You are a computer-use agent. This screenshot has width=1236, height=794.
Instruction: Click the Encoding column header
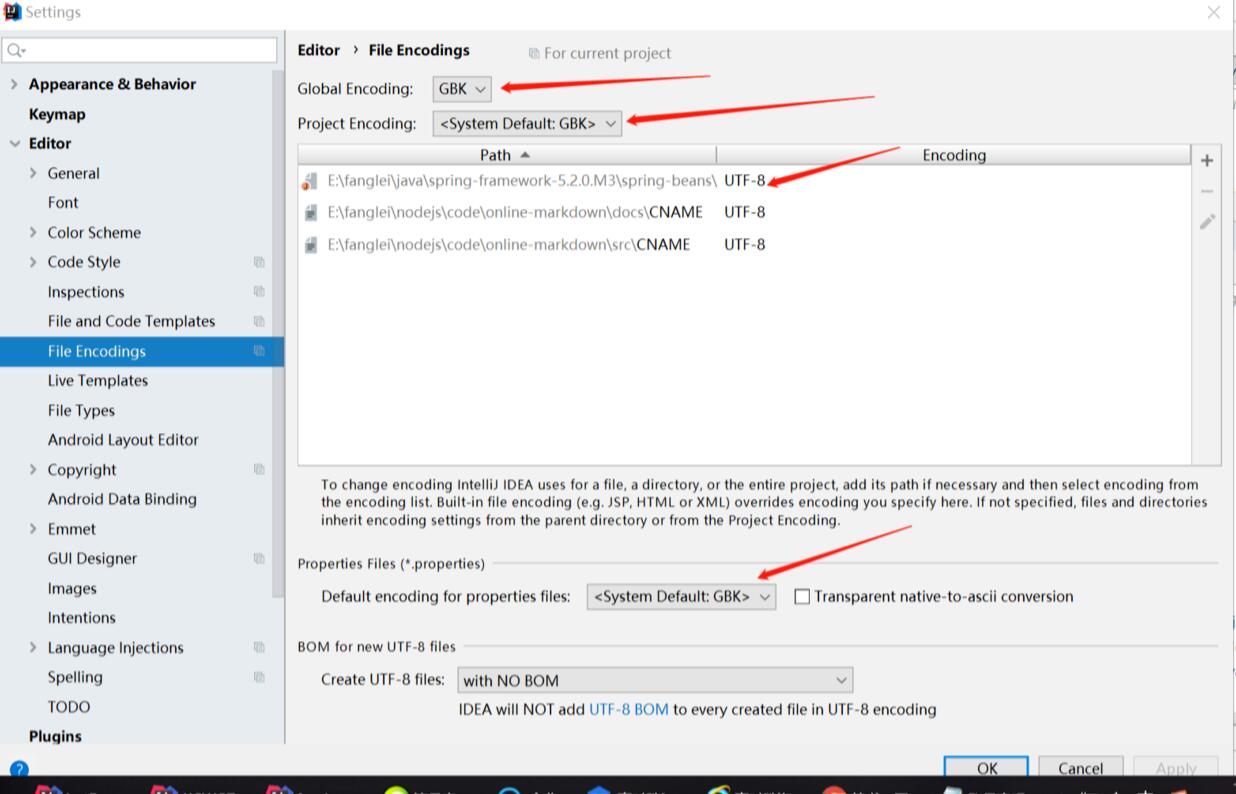(x=954, y=155)
